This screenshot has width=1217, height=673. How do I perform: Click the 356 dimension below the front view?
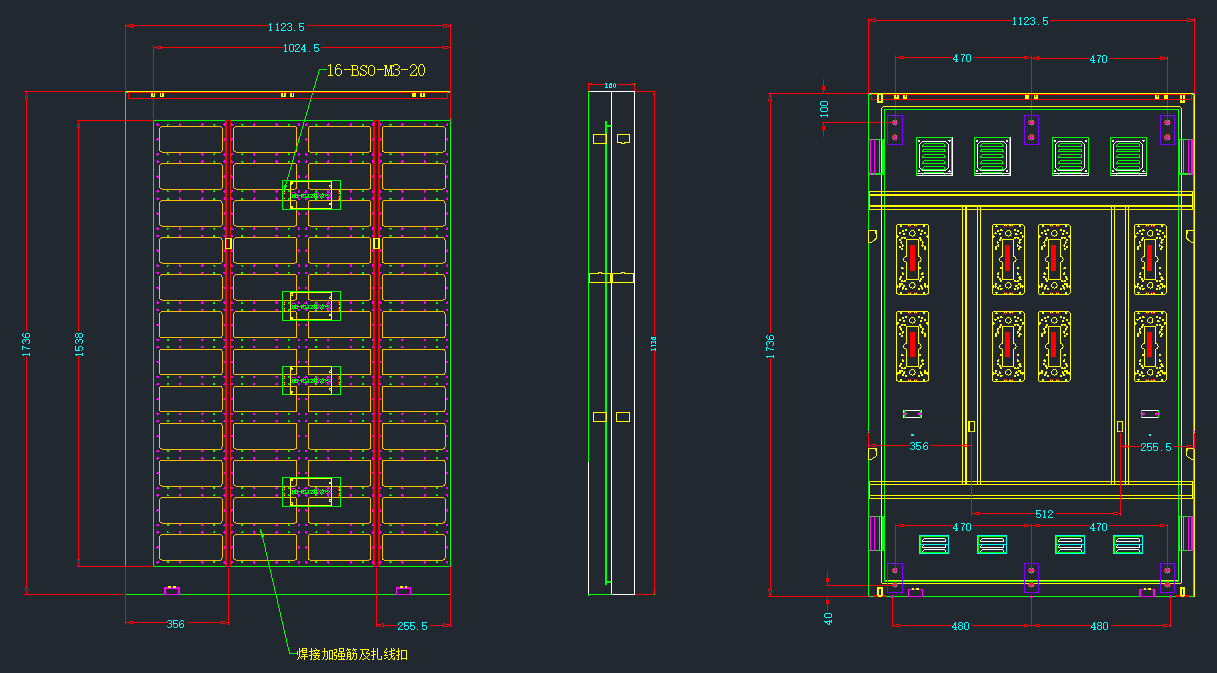point(175,625)
